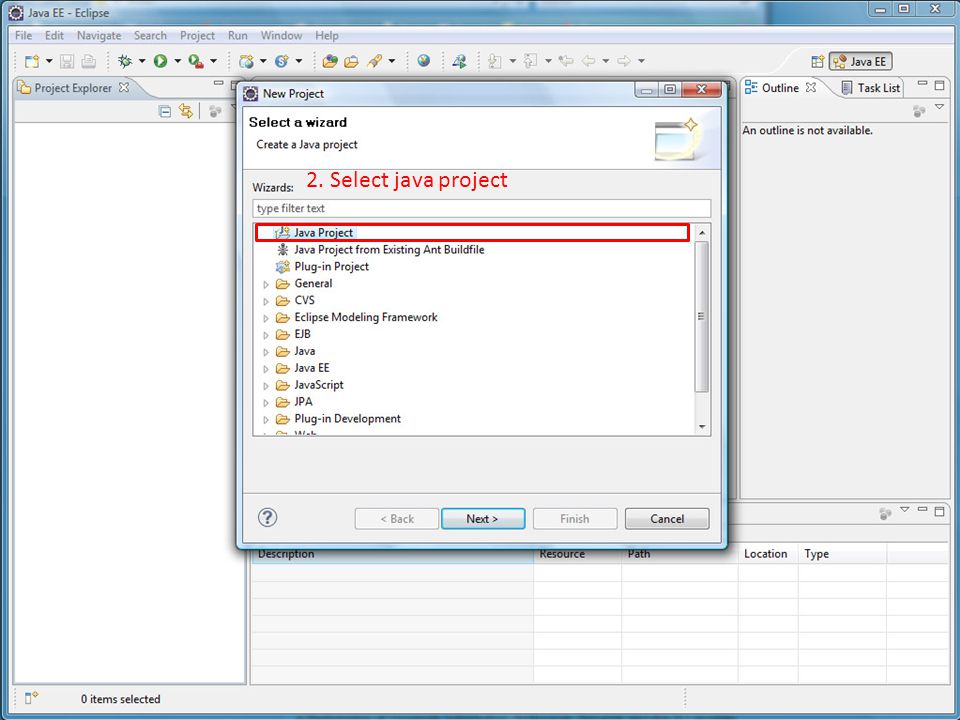This screenshot has height=720, width=960.
Task: Click the Search flashlight icon
Action: 374,61
